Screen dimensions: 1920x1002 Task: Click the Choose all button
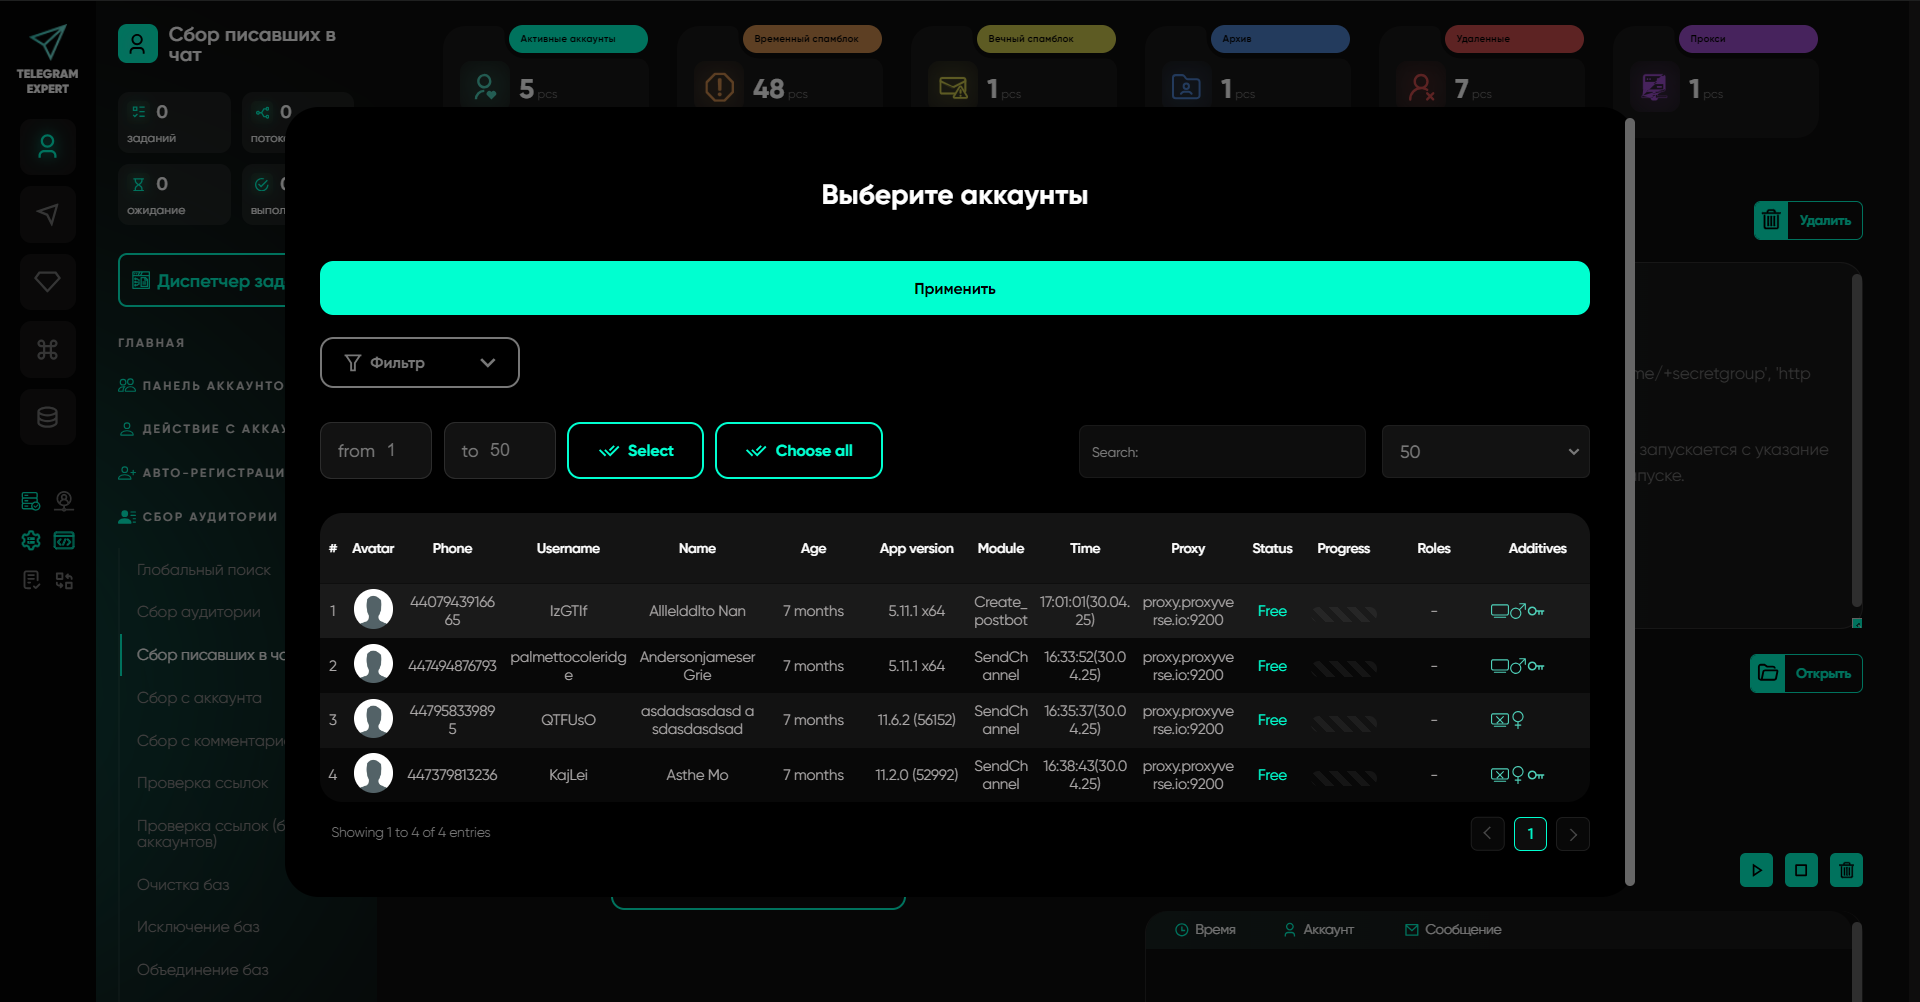point(798,451)
